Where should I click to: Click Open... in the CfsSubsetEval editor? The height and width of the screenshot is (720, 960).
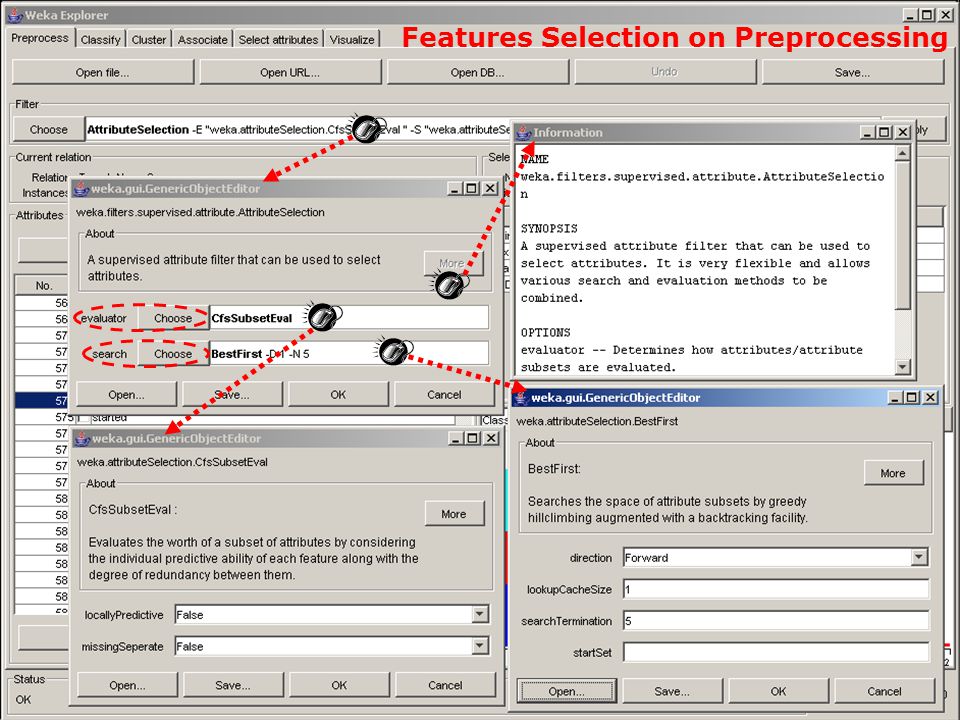(x=127, y=685)
